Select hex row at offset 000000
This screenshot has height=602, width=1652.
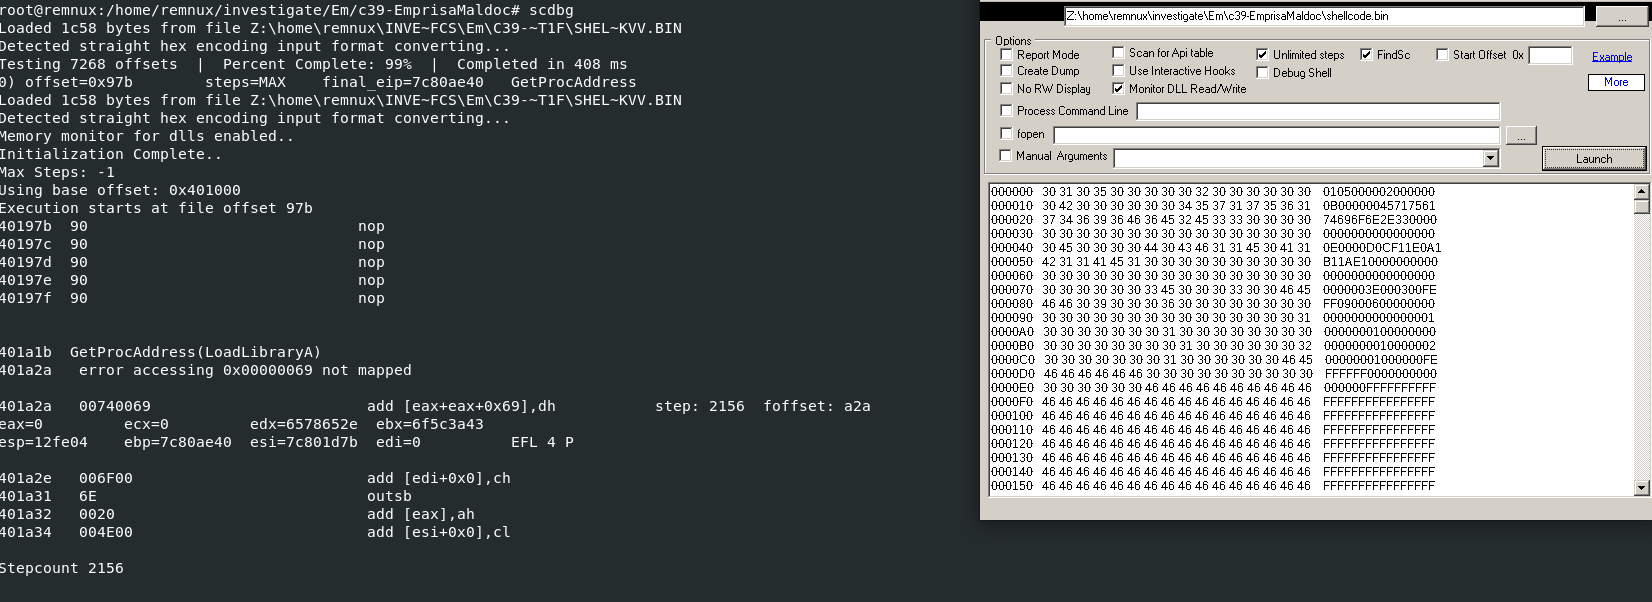[x=1213, y=192]
